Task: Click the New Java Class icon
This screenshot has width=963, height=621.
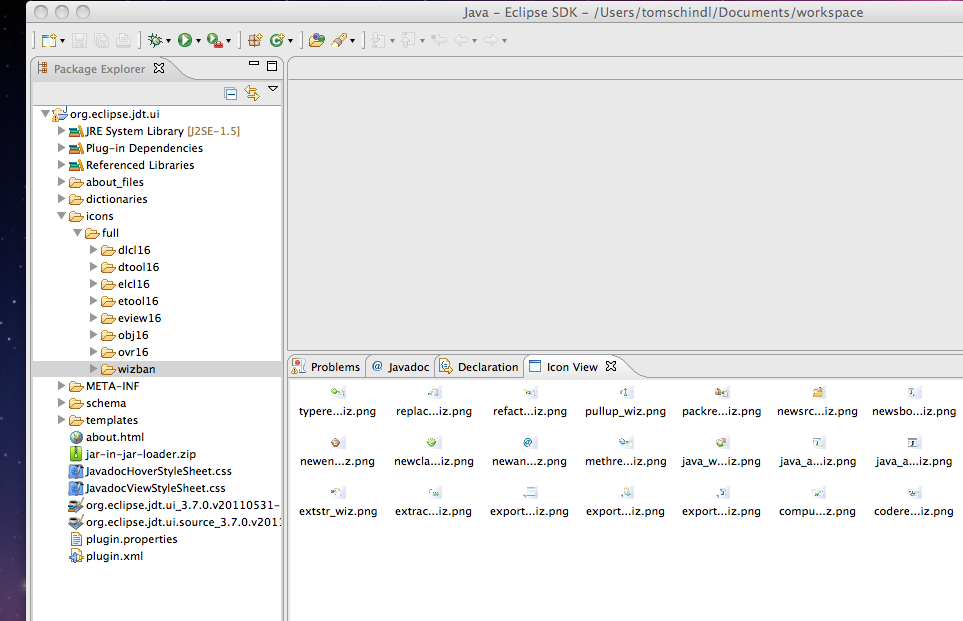Action: (276, 41)
